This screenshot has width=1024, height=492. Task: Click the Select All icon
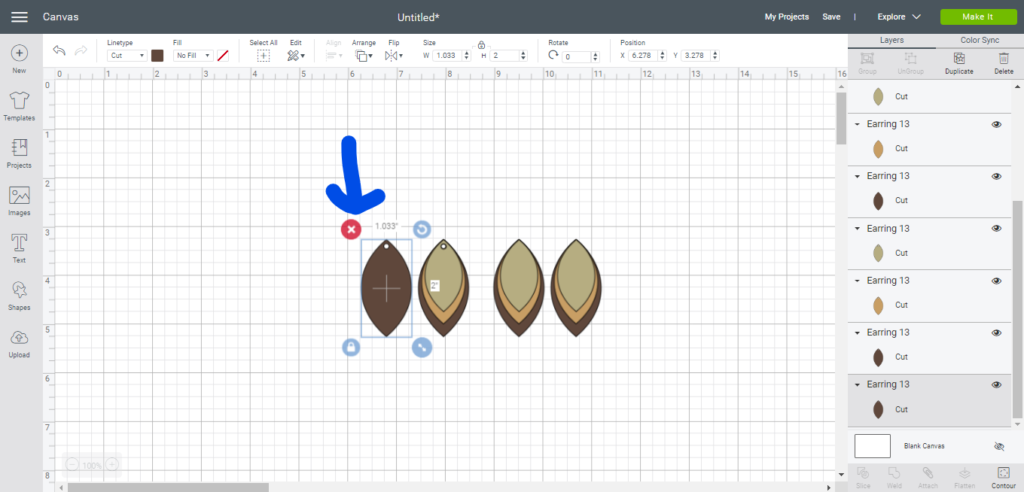click(x=263, y=56)
